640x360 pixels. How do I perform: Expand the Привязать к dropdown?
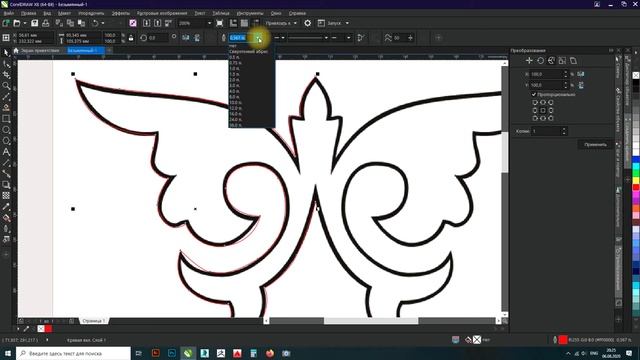click(295, 23)
